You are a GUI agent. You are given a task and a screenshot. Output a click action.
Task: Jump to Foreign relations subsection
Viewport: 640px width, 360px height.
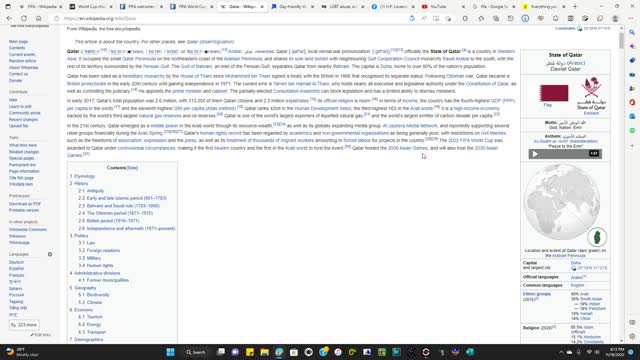[103, 251]
